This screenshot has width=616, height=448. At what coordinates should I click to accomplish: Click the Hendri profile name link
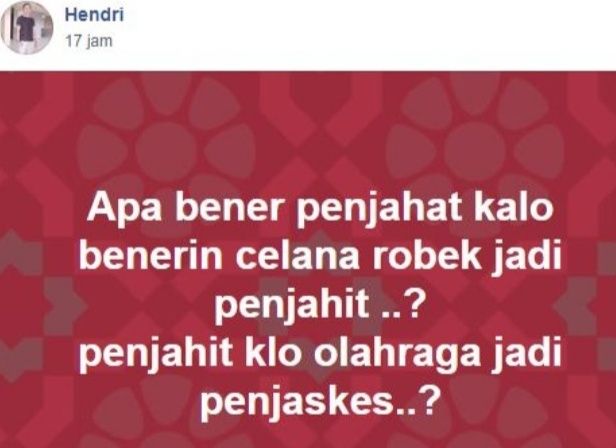tap(94, 15)
